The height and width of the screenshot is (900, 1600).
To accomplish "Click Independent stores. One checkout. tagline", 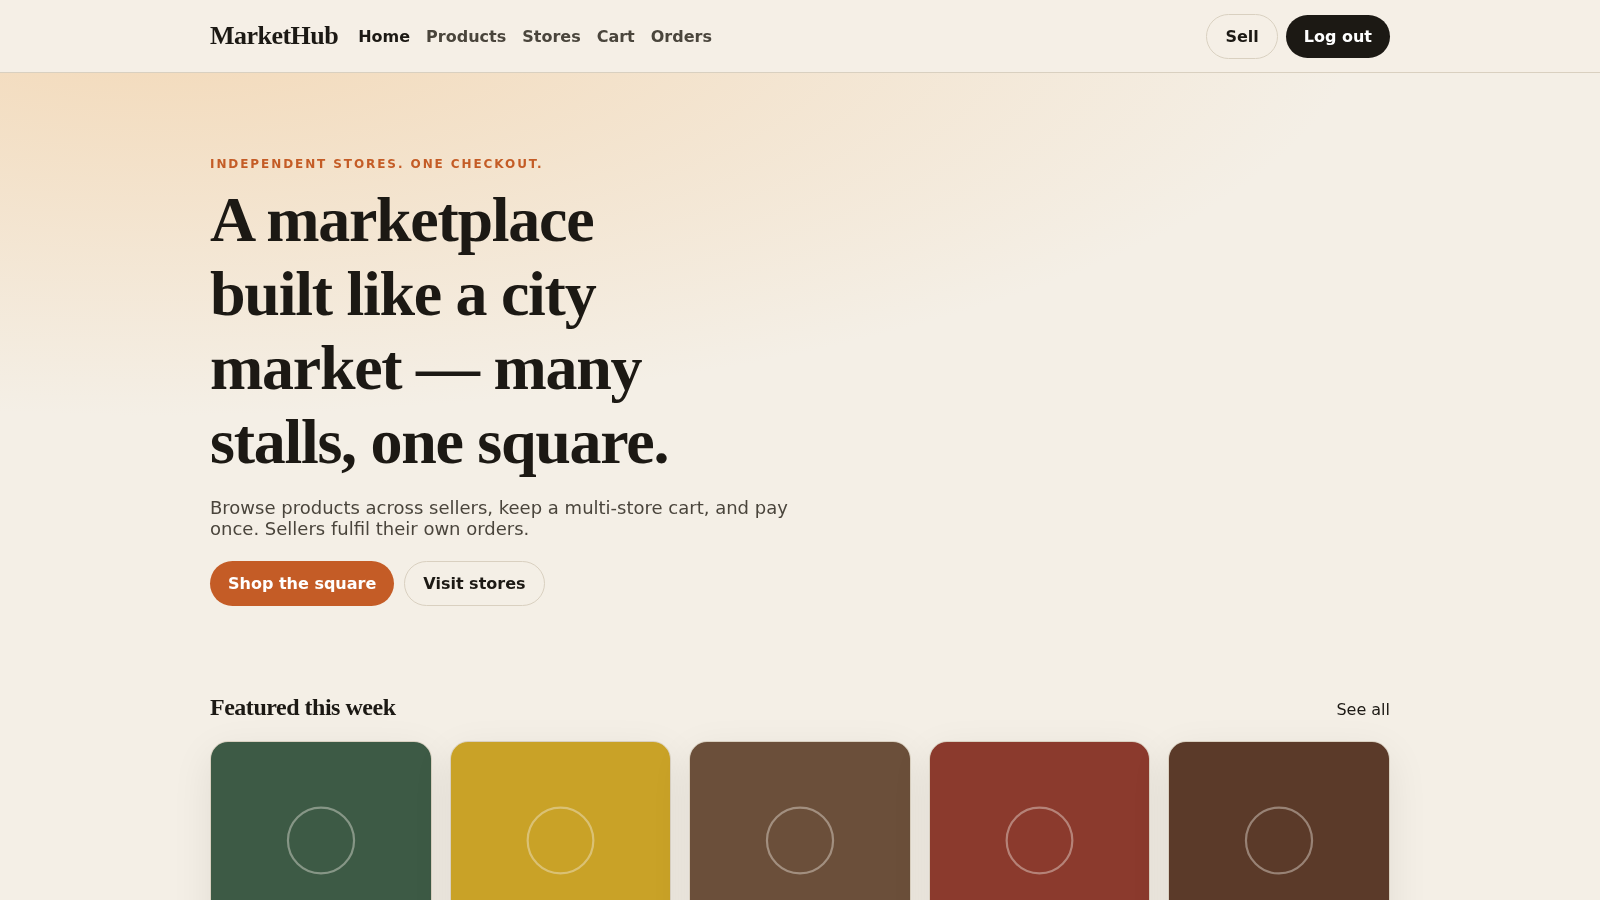I will [x=376, y=164].
